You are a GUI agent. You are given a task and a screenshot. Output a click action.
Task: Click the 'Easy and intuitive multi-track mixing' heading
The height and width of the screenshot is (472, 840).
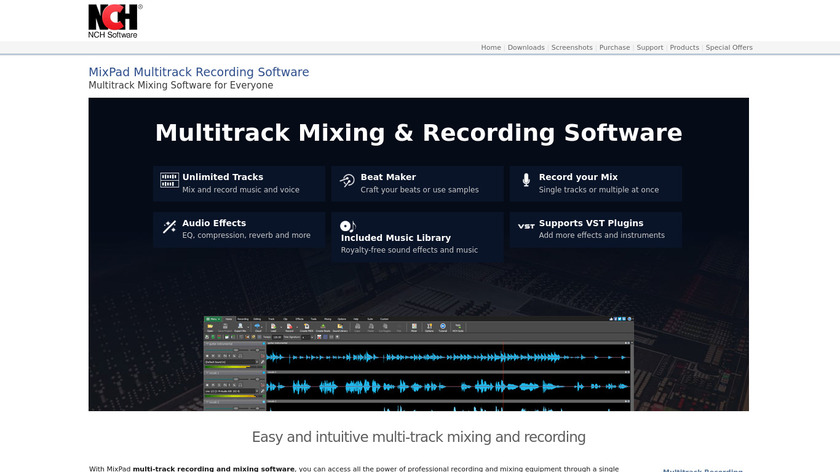point(418,437)
